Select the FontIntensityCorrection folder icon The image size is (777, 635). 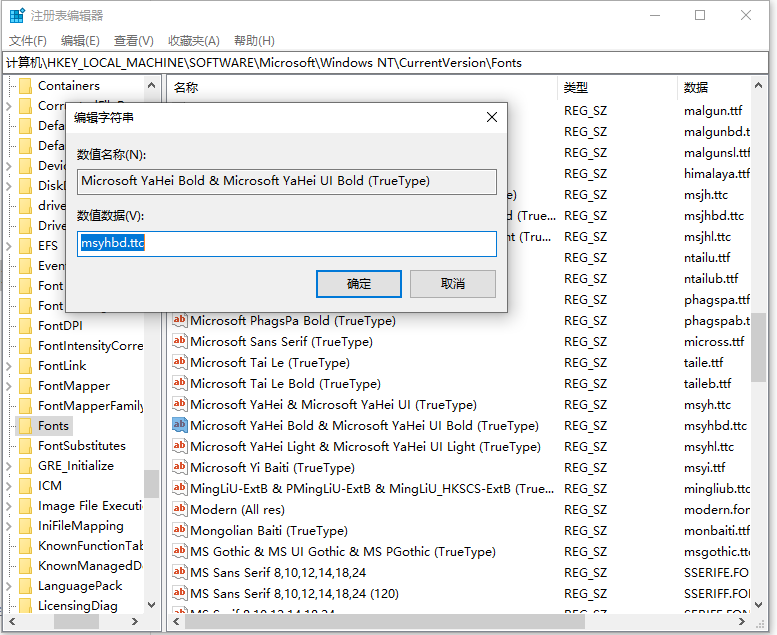click(x=25, y=346)
